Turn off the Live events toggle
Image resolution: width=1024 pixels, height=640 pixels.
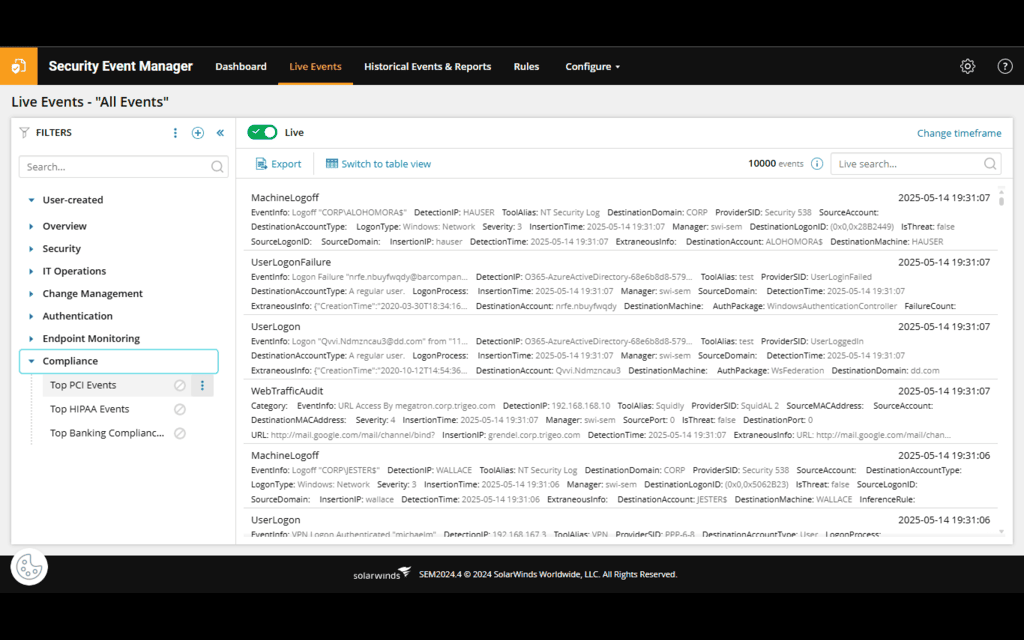point(262,132)
